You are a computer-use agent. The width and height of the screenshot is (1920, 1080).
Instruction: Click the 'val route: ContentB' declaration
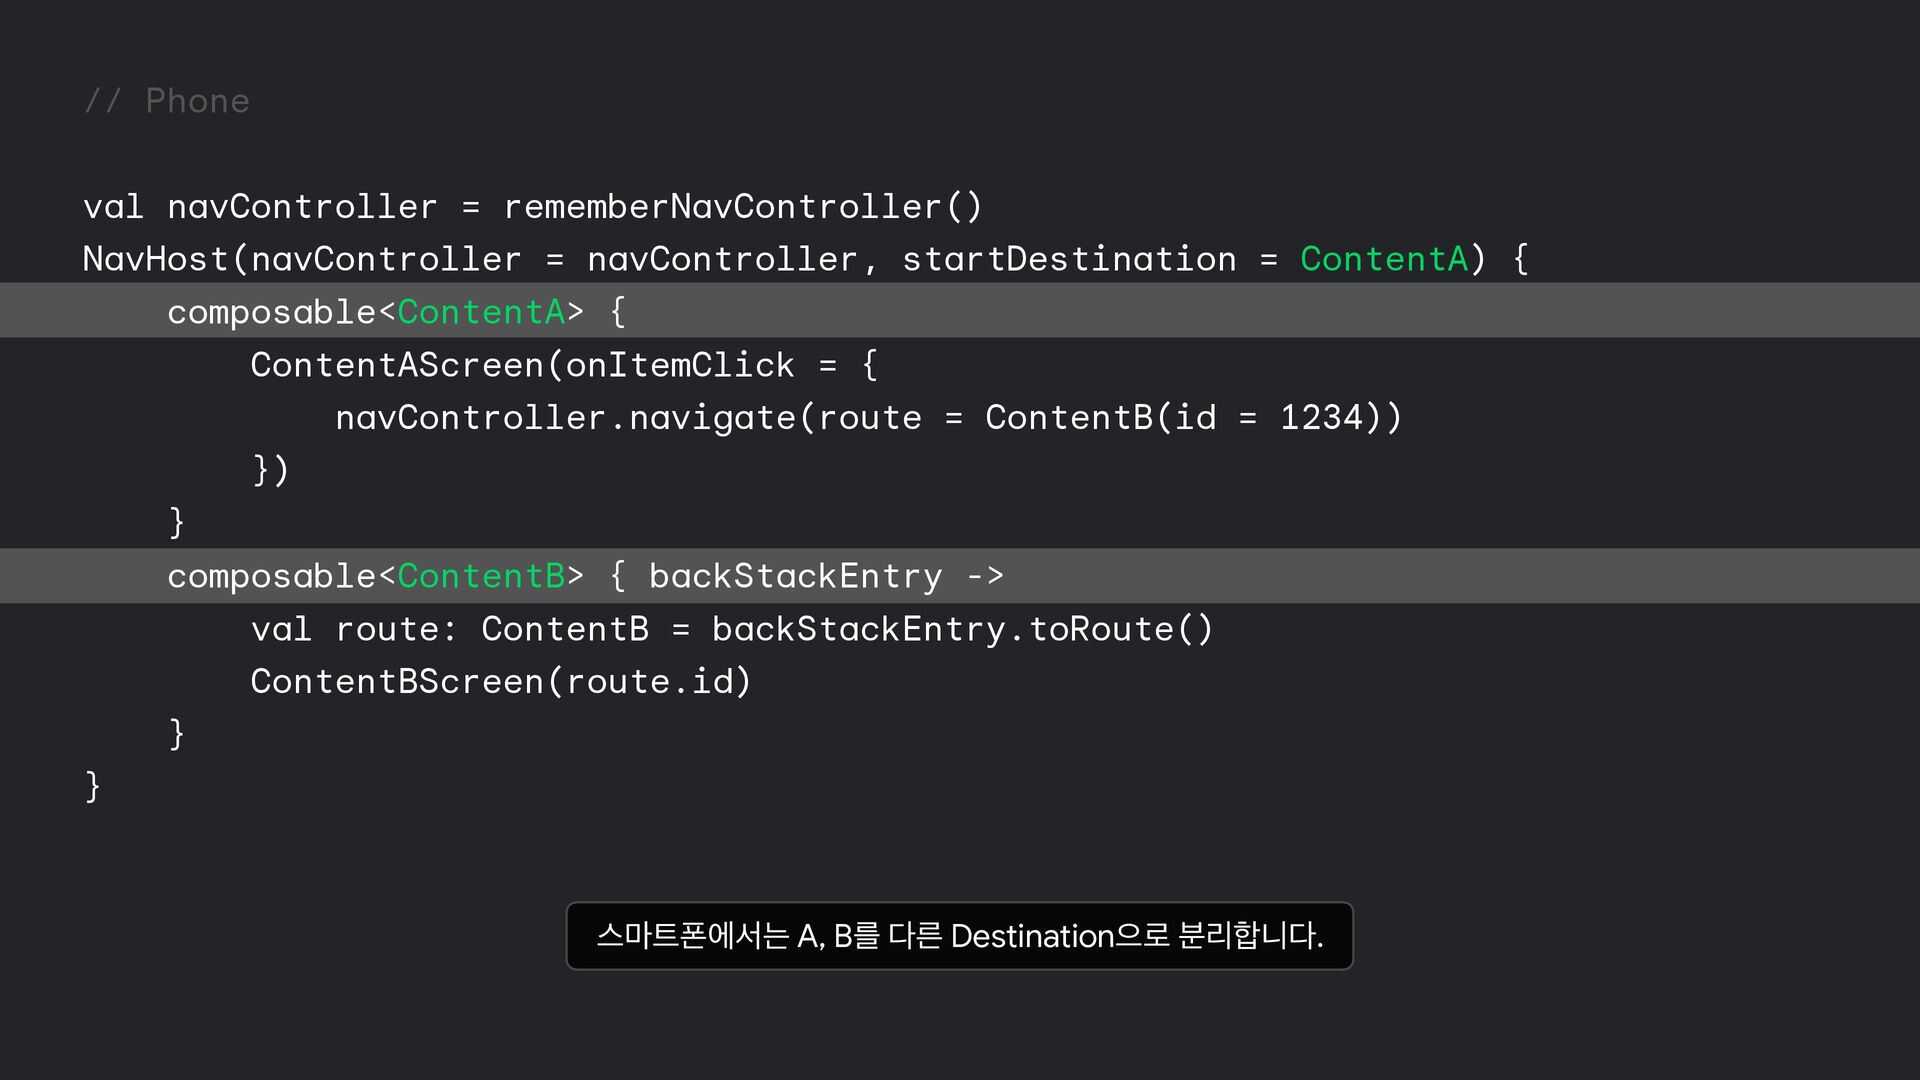click(450, 629)
